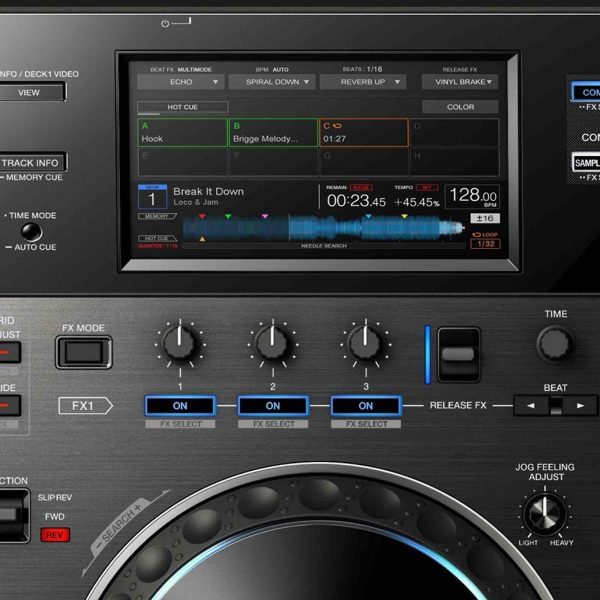This screenshot has height=600, width=600.
Task: Toggle the FX 2 ON button
Action: click(273, 406)
